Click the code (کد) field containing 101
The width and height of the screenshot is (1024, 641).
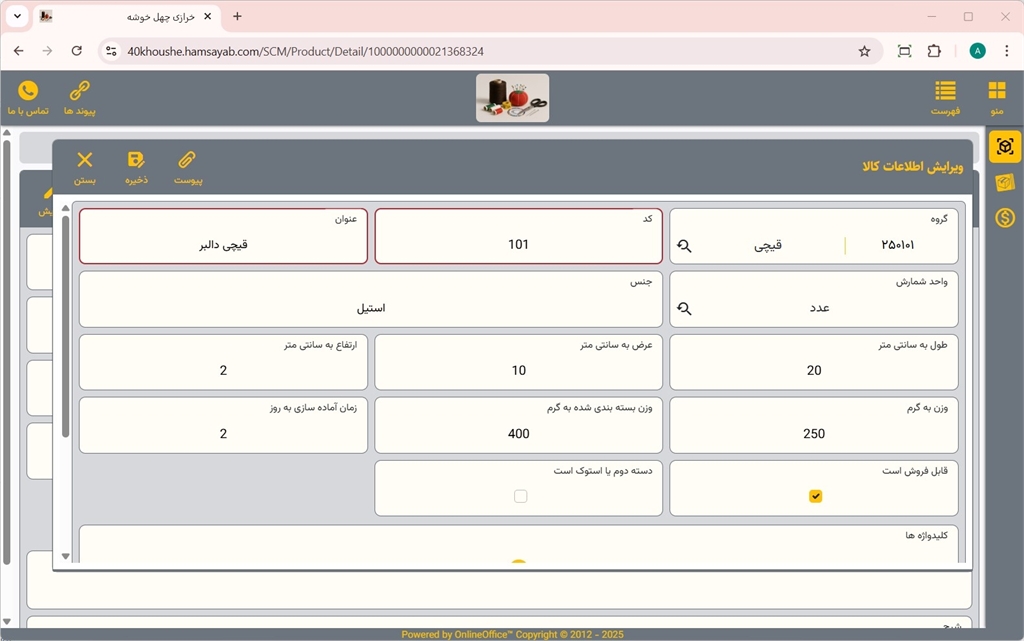tap(518, 244)
